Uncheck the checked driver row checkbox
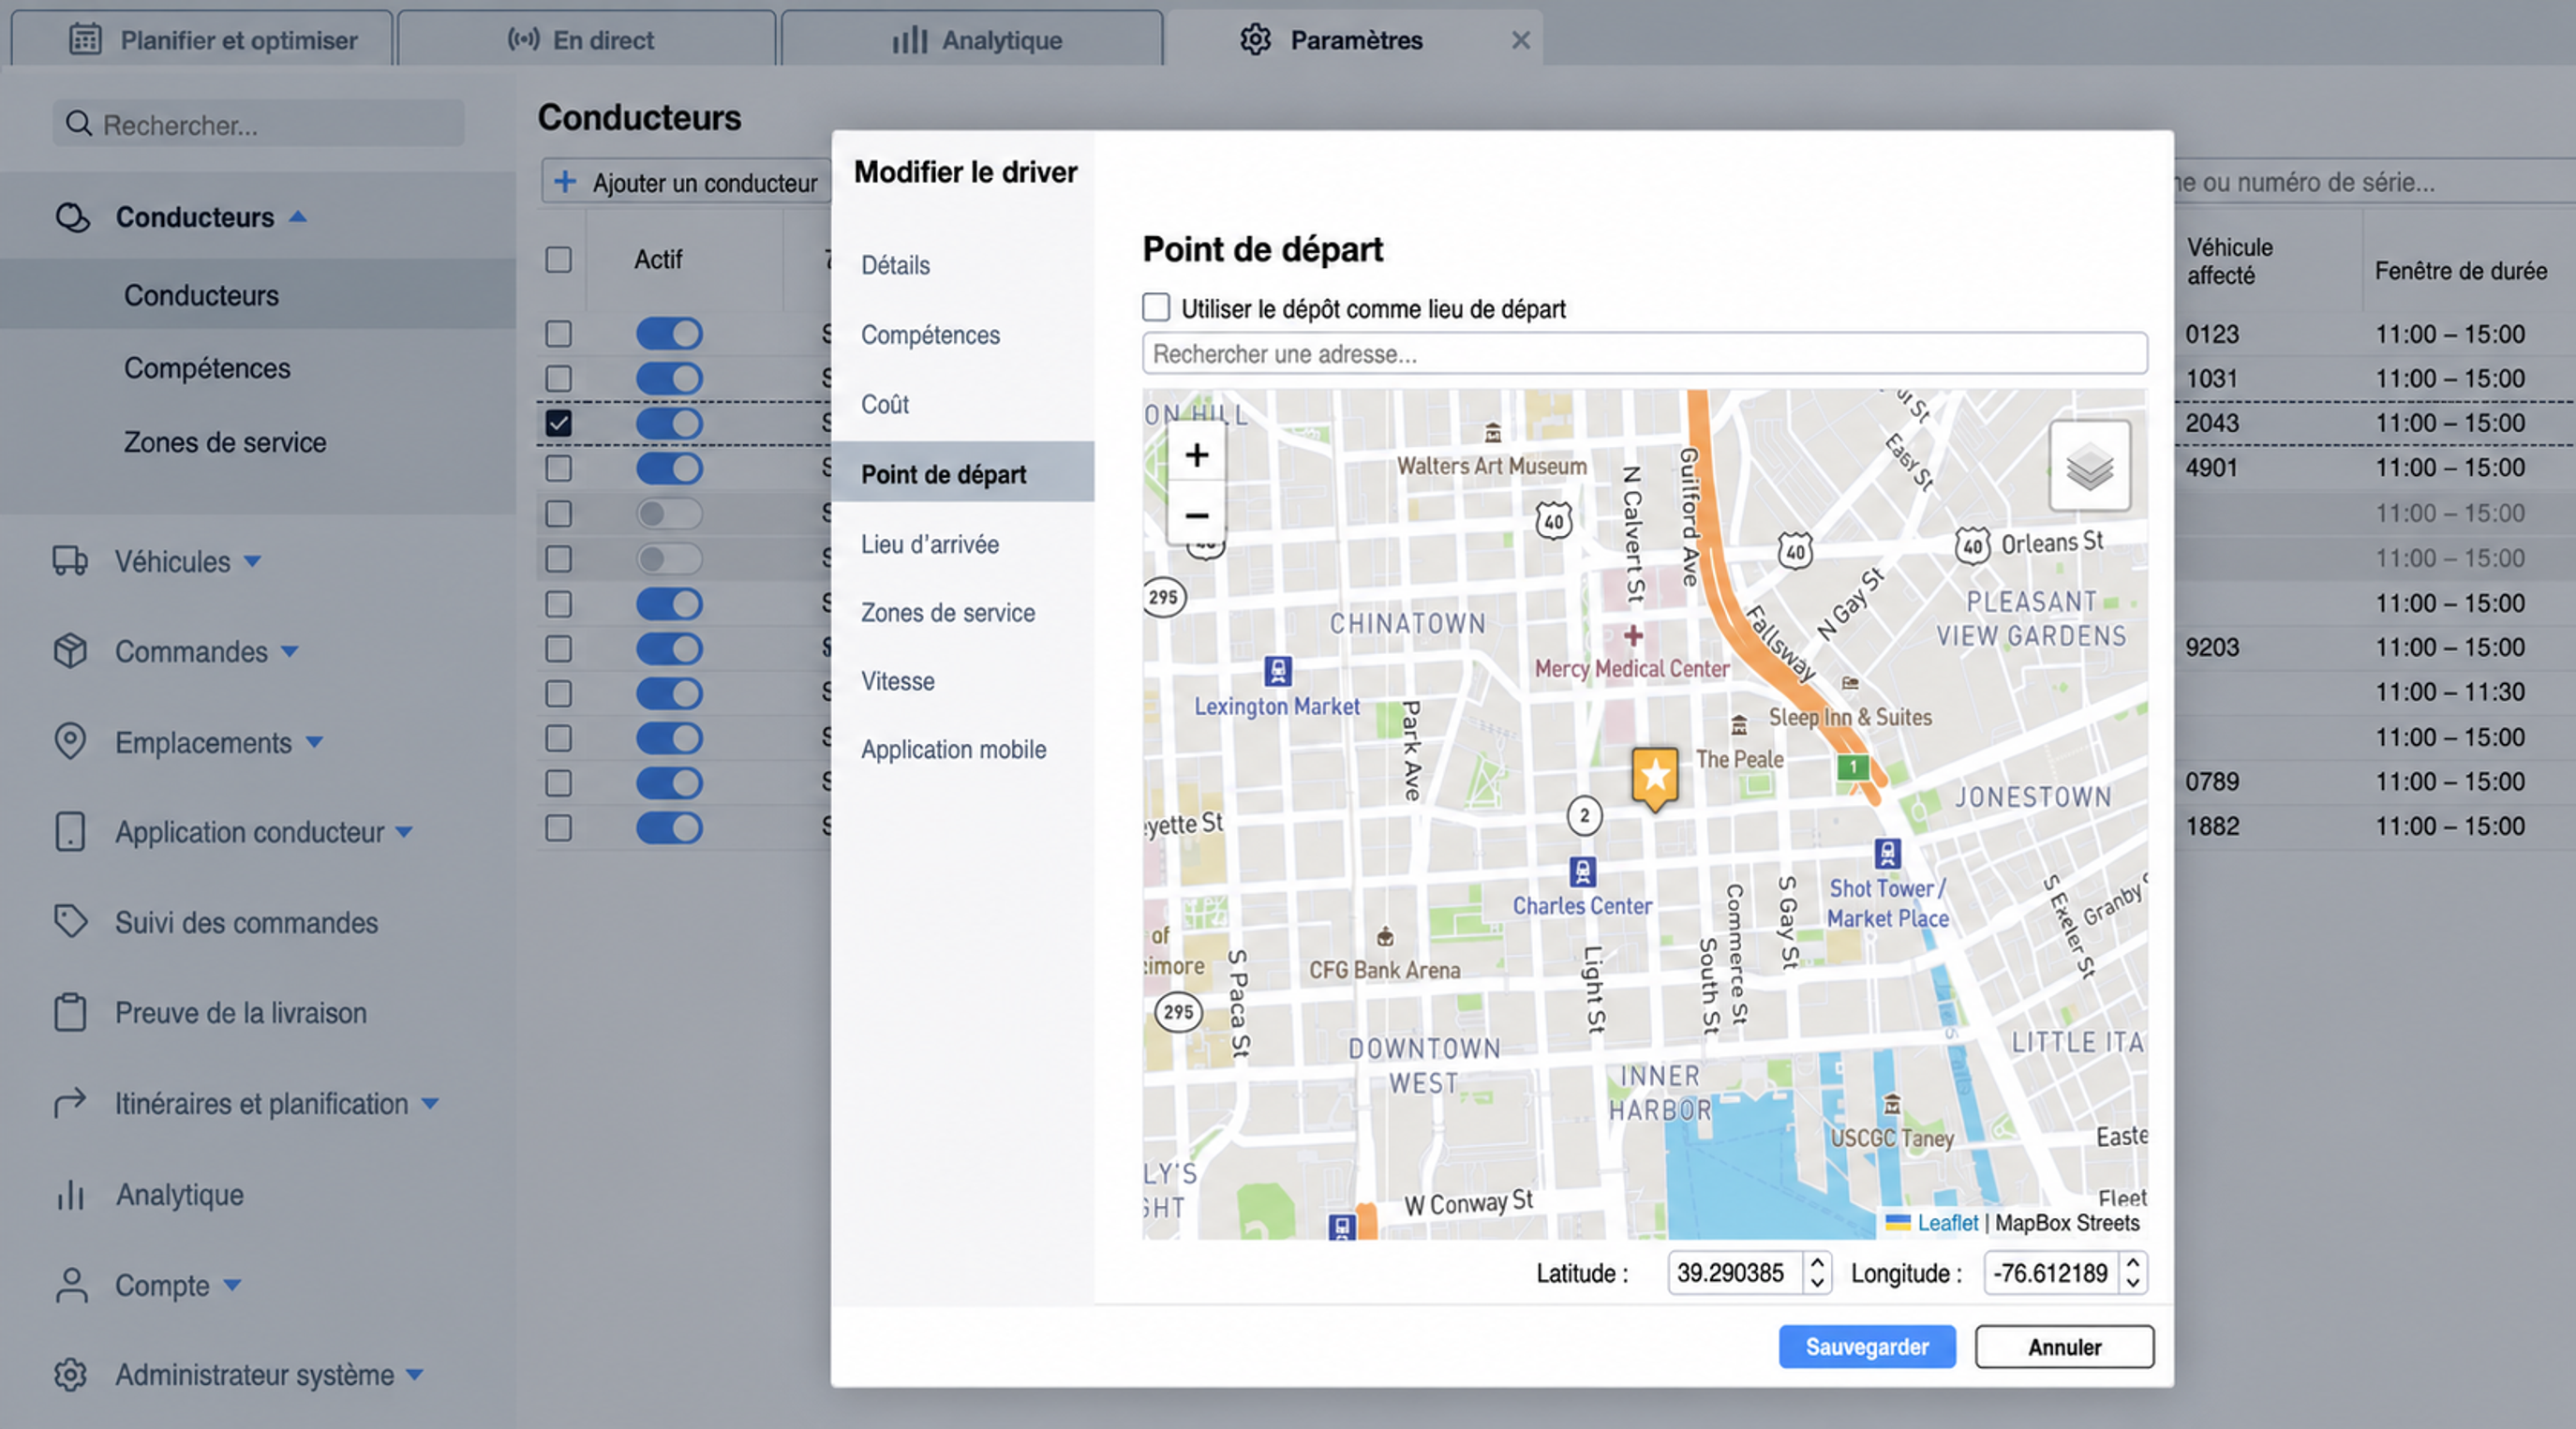Viewport: 2576px width, 1429px height. coord(559,423)
